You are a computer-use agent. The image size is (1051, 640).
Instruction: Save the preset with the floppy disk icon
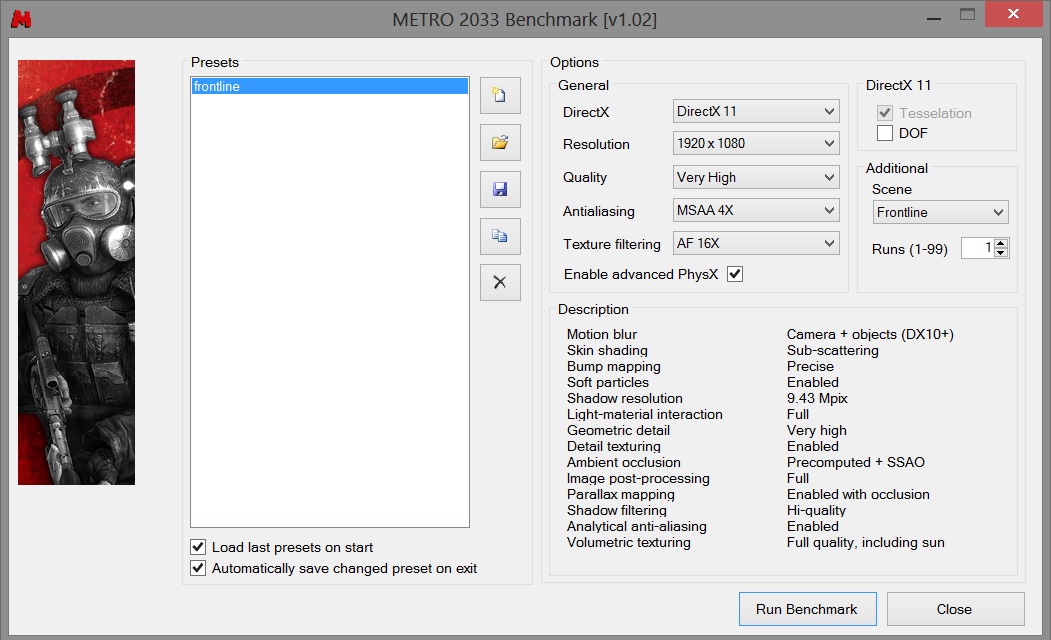500,189
